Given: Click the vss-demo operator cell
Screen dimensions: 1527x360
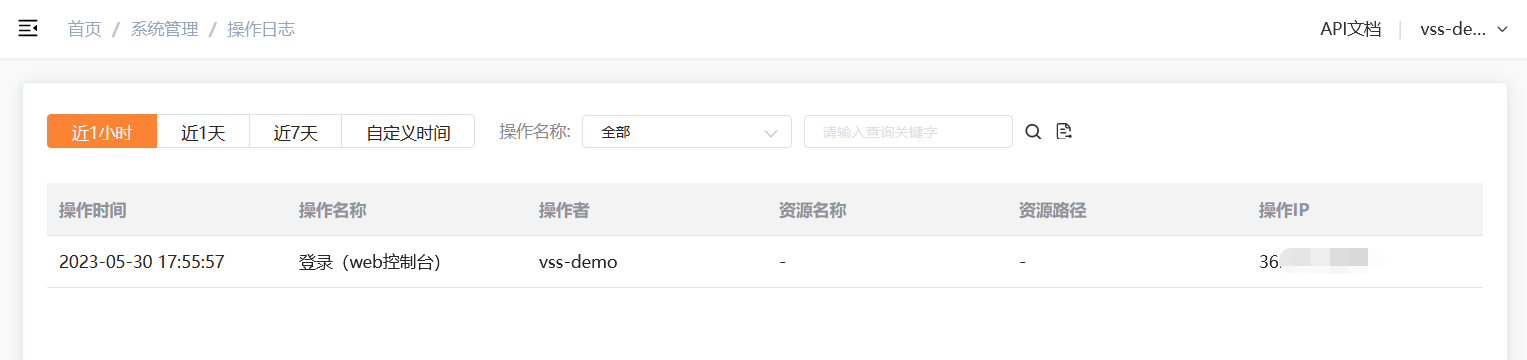Looking at the screenshot, I should 578,262.
